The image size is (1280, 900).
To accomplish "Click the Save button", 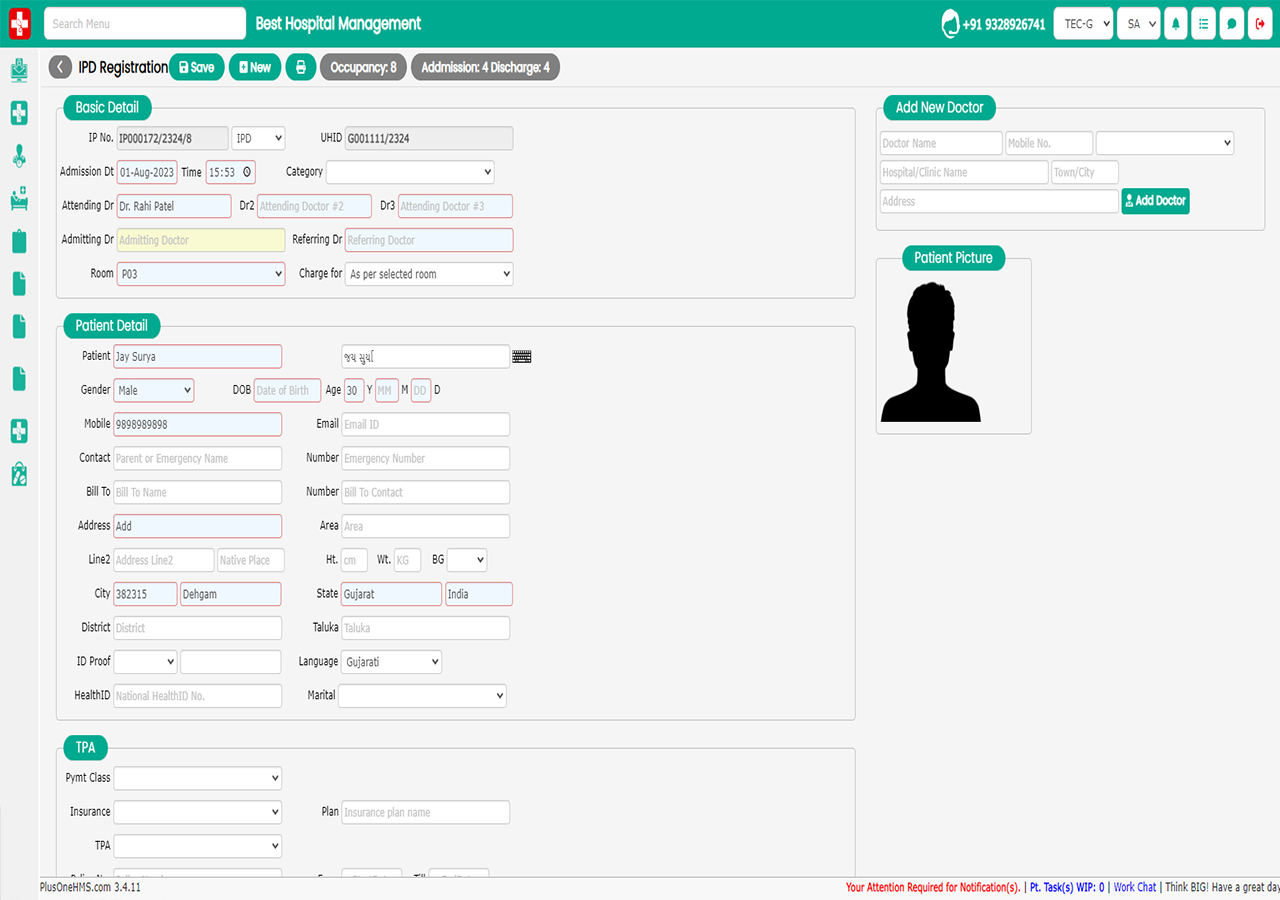I will (x=196, y=67).
